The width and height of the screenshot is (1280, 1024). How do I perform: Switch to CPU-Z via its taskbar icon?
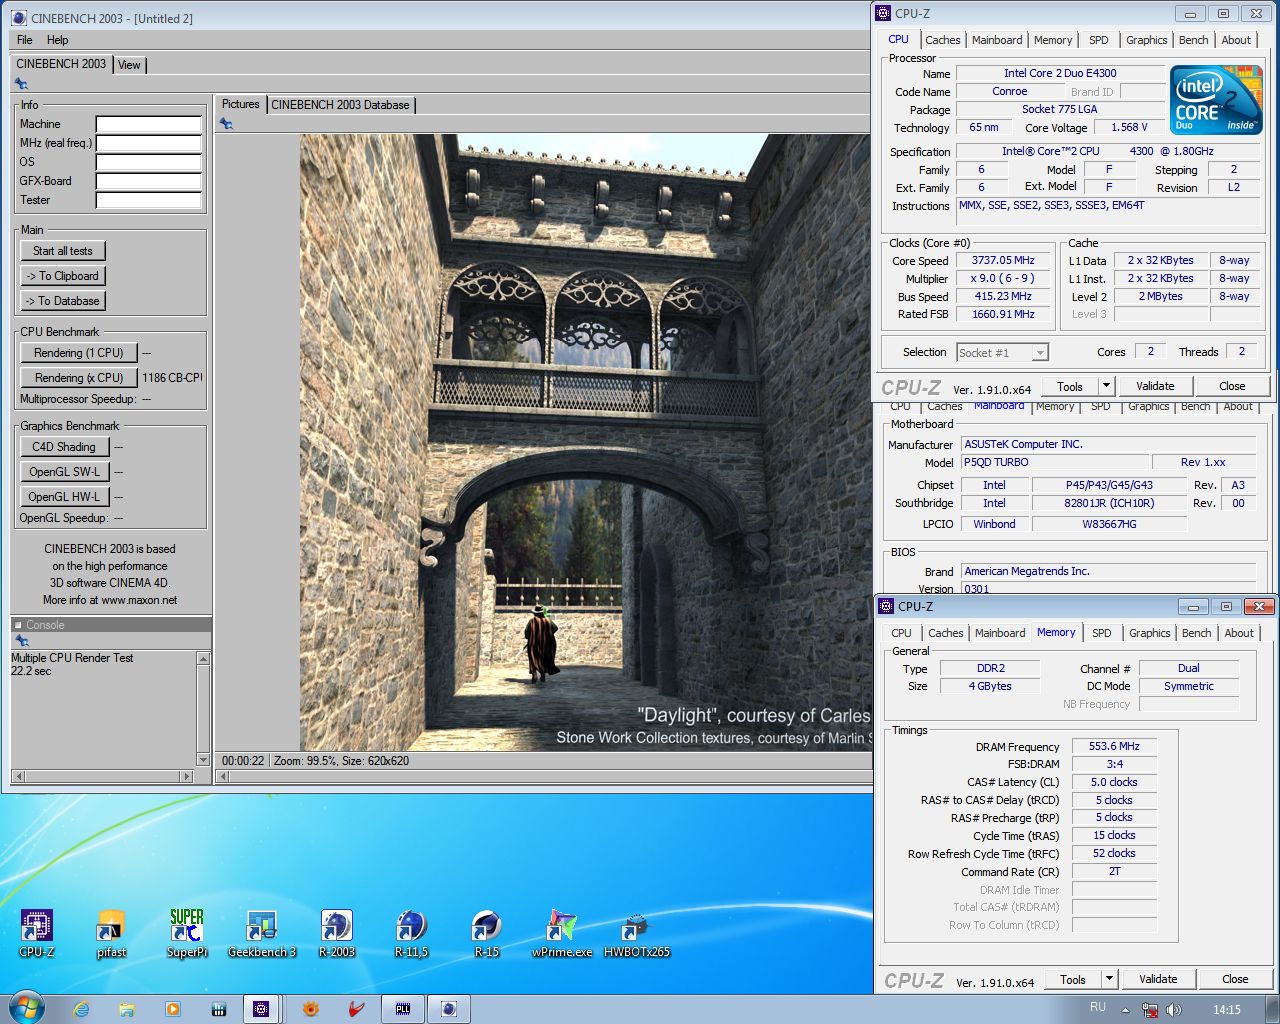click(x=261, y=1009)
